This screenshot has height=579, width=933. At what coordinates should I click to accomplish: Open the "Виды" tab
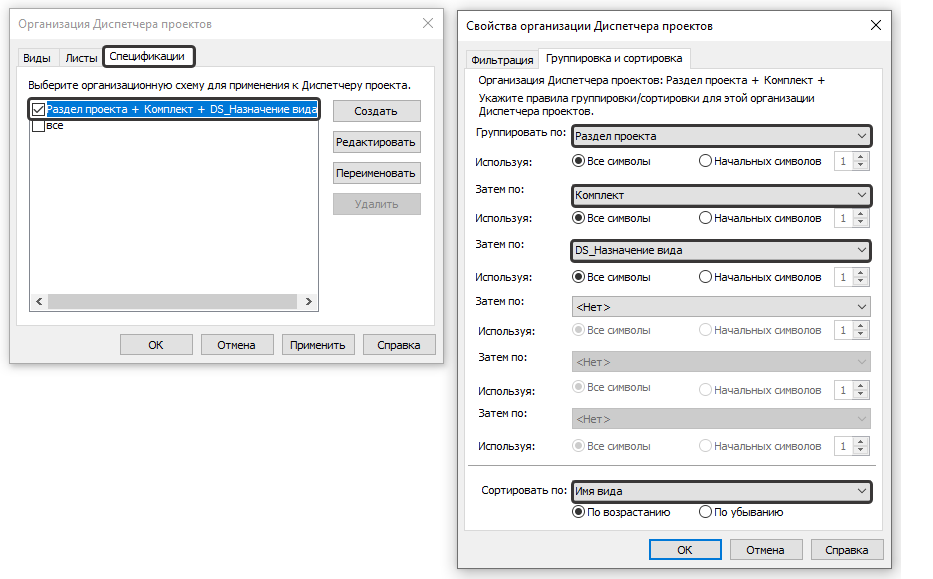[37, 58]
